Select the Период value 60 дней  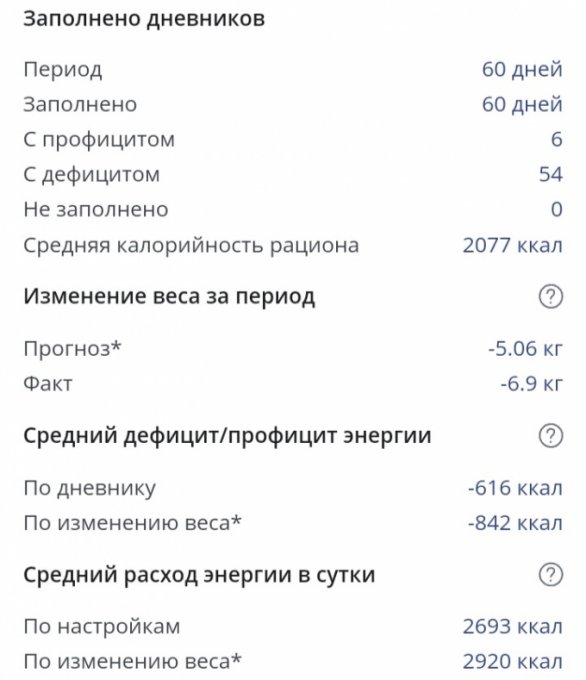click(522, 69)
